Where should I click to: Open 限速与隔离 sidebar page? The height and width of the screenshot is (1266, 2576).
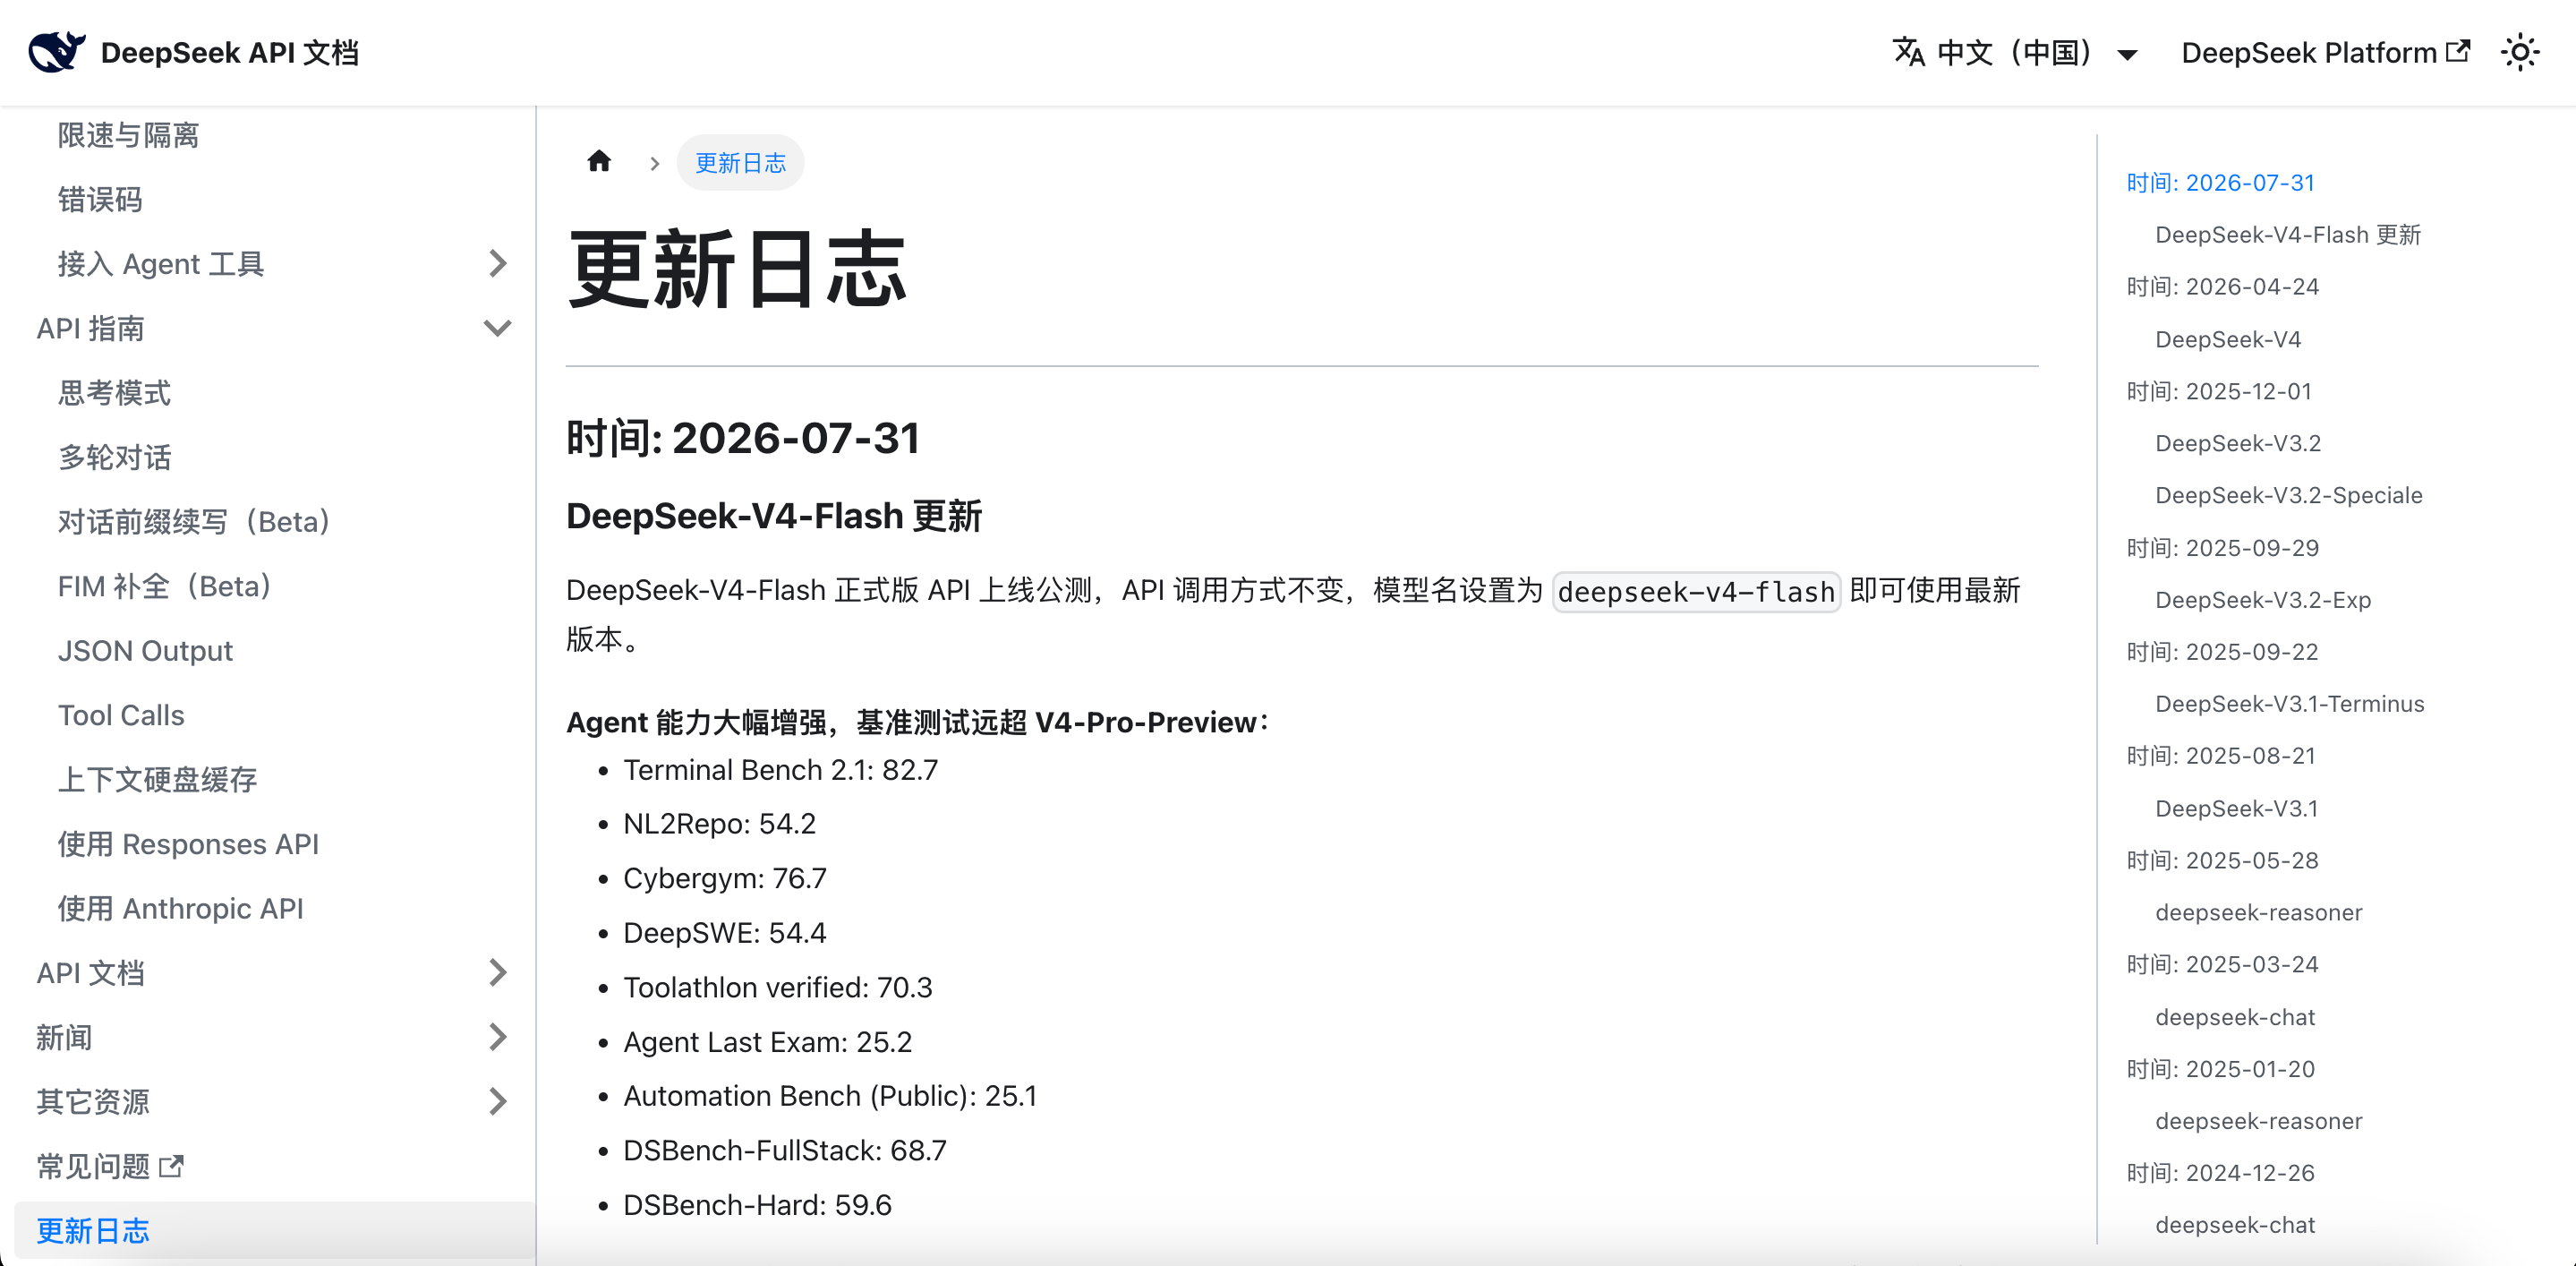click(x=128, y=135)
